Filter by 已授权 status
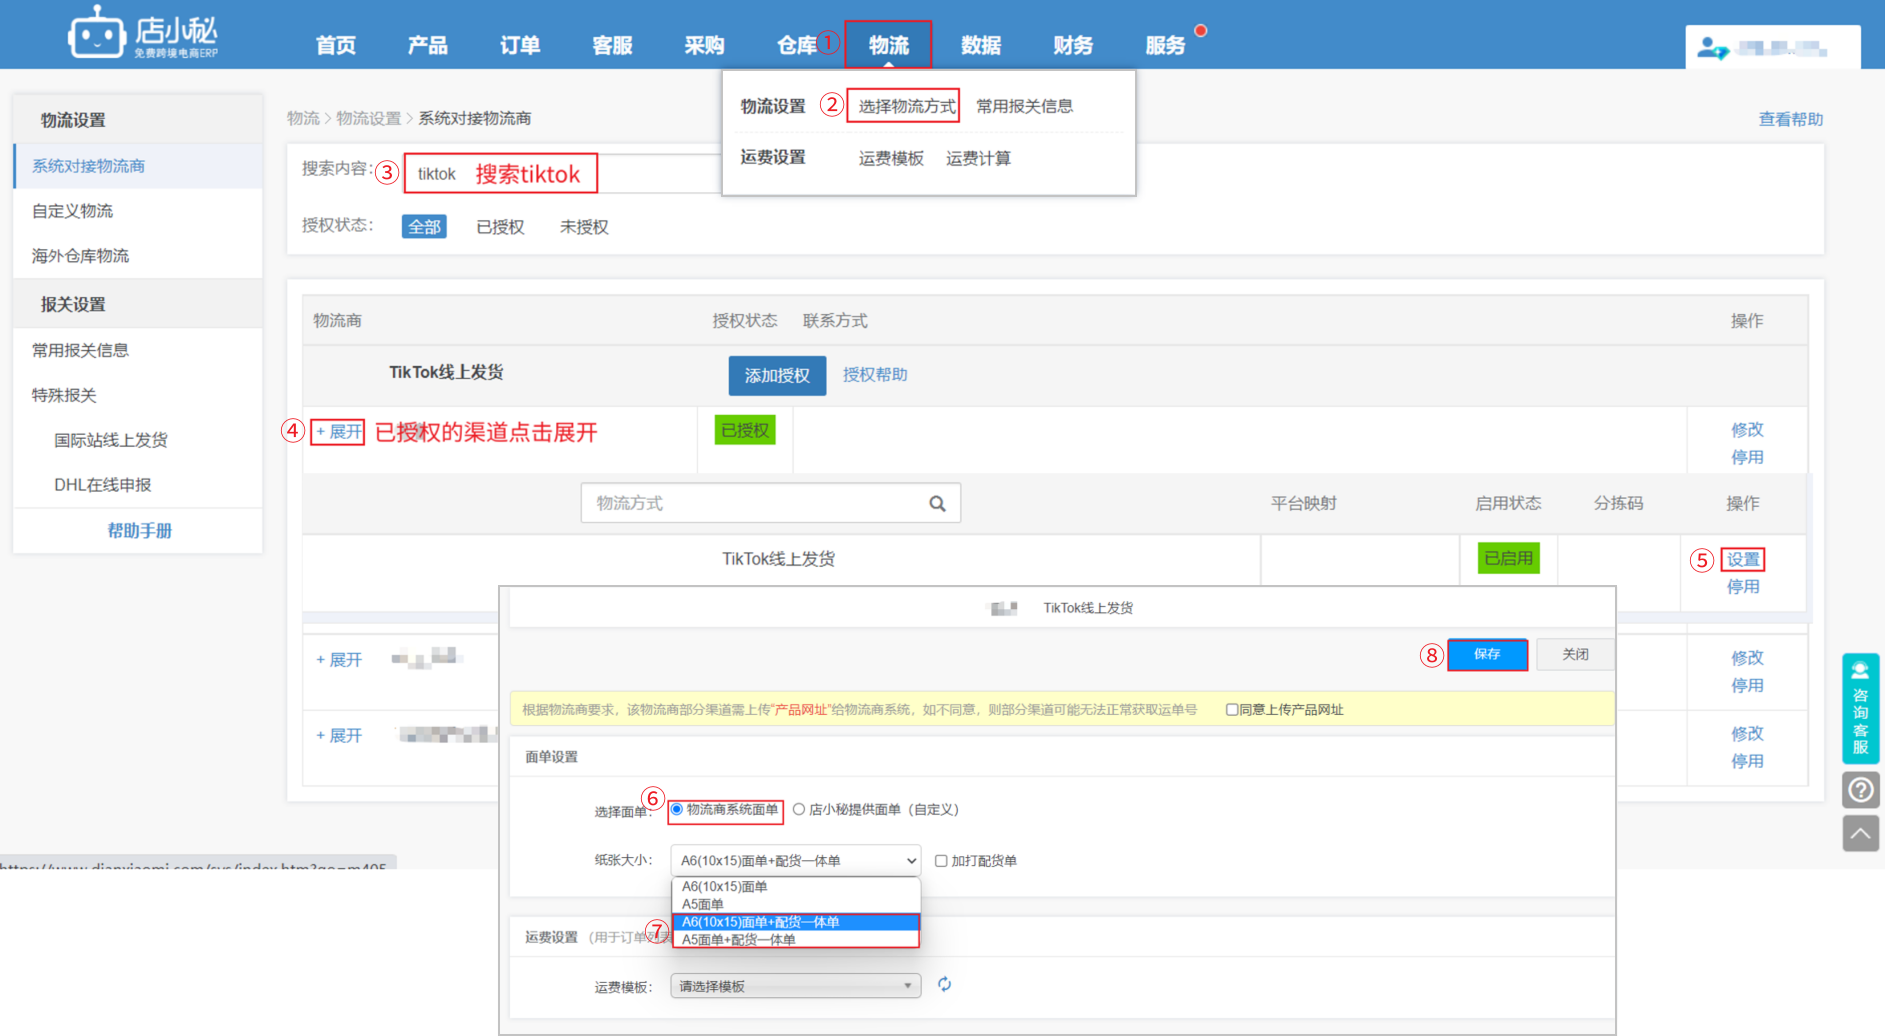 (500, 227)
